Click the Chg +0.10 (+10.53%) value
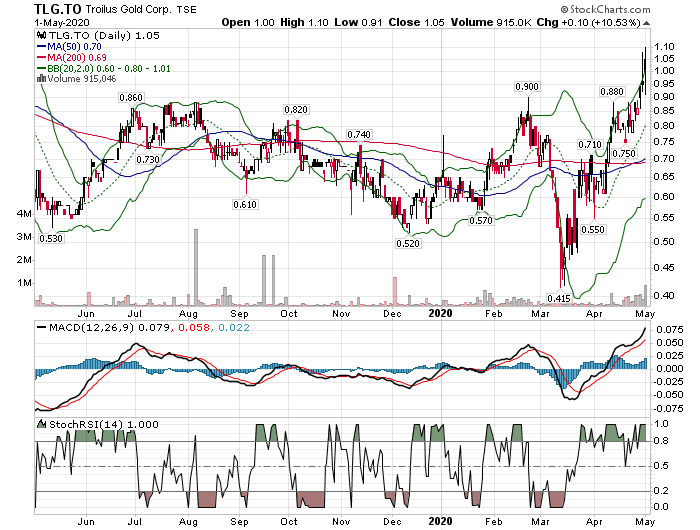The image size is (700, 530). [589, 22]
